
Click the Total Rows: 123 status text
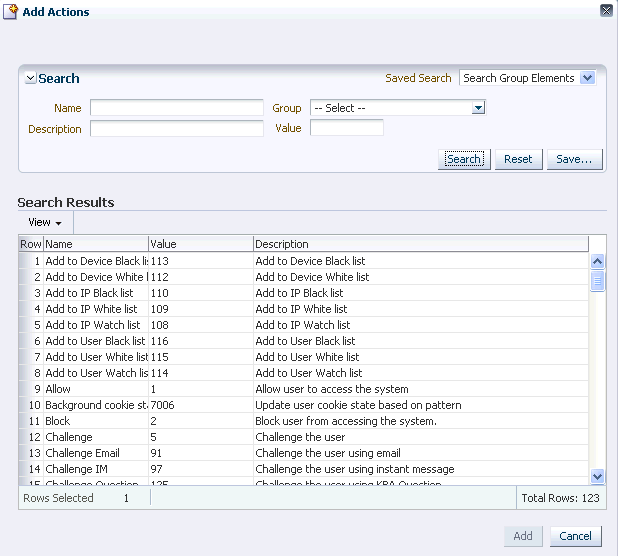coord(560,498)
